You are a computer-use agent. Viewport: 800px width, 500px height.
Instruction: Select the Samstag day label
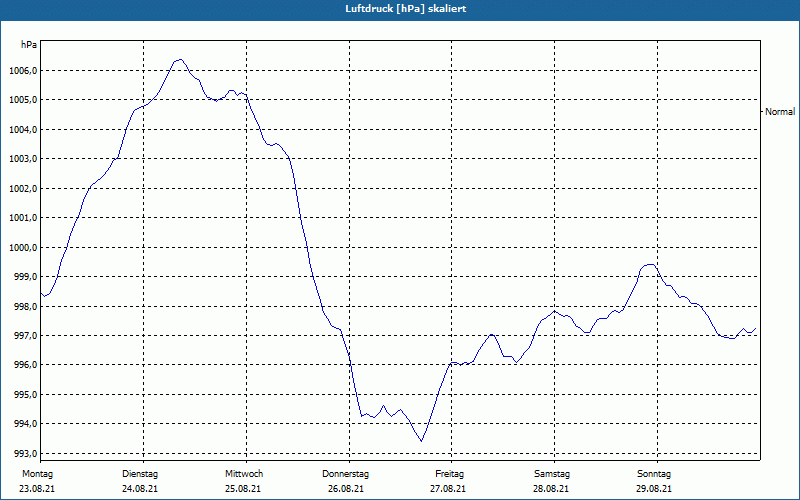tap(552, 474)
